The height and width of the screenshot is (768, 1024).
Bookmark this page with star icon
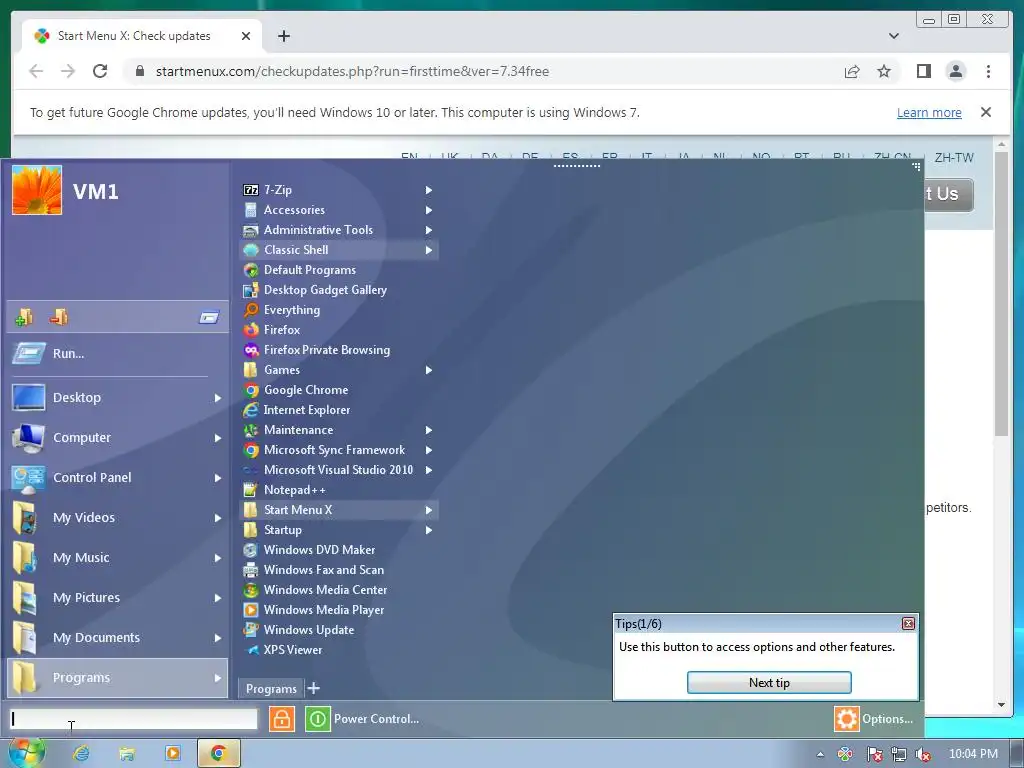884,71
